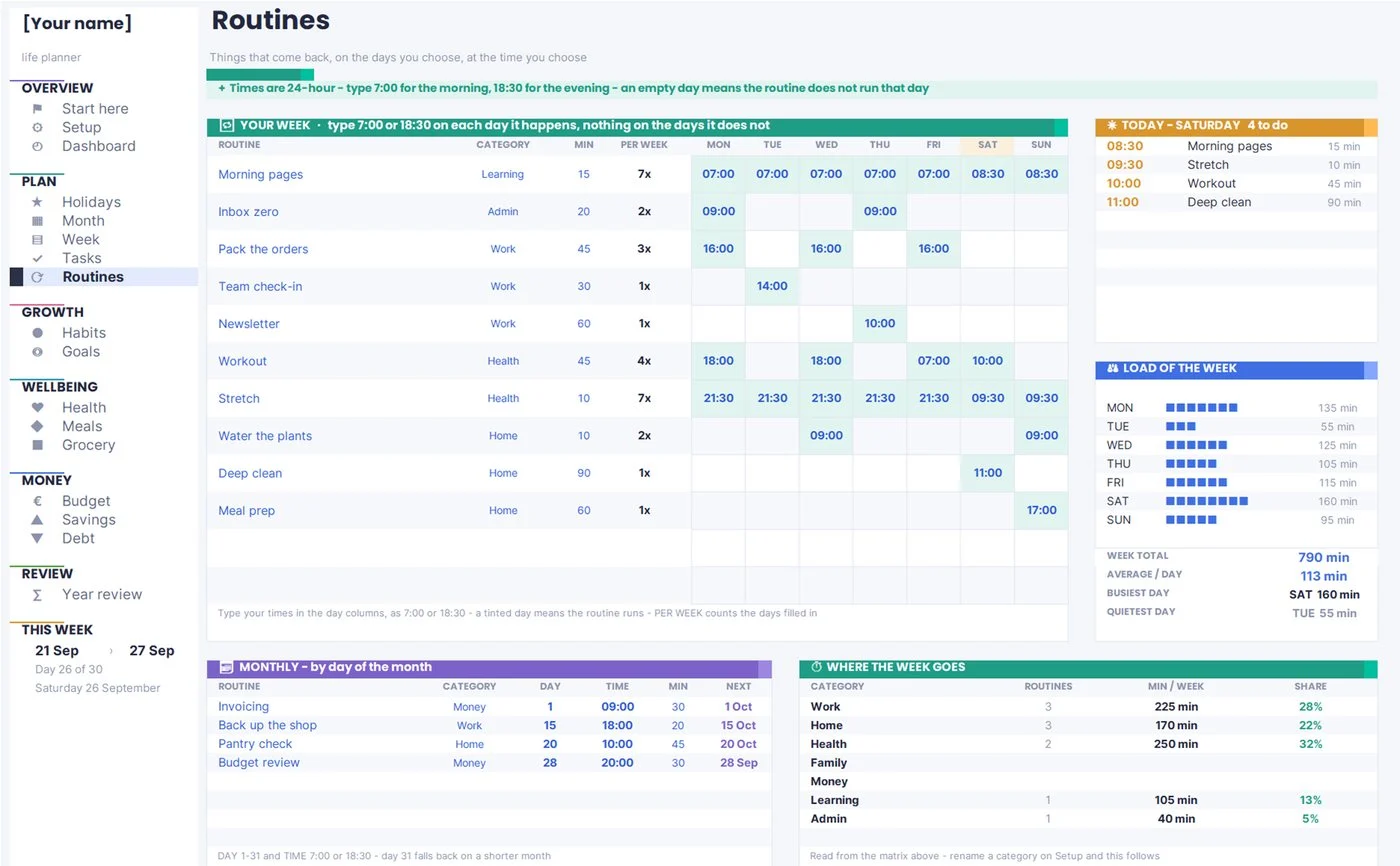Click the Saturday 26 September date text
This screenshot has width=1400, height=866.
[97, 688]
